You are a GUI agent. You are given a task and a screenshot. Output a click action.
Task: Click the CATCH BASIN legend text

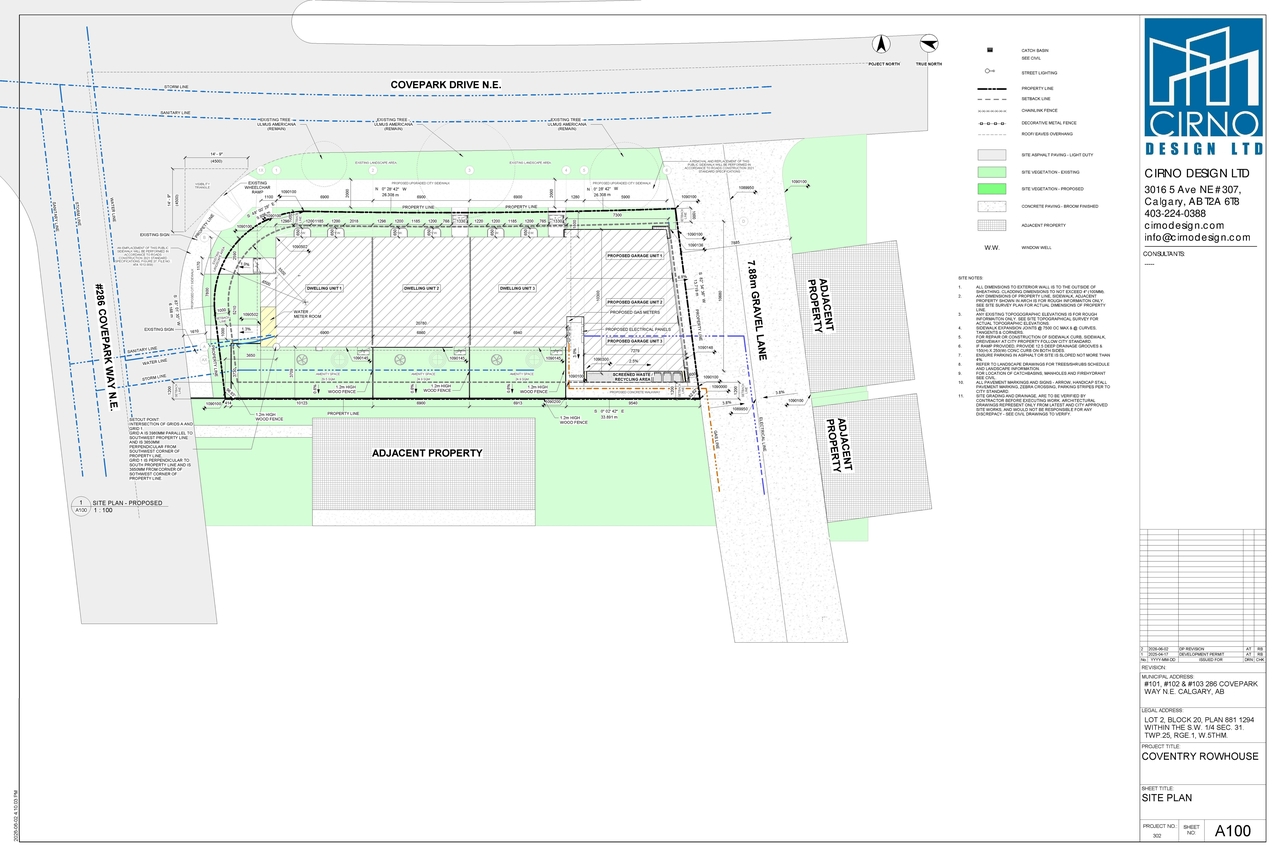(x=1034, y=50)
